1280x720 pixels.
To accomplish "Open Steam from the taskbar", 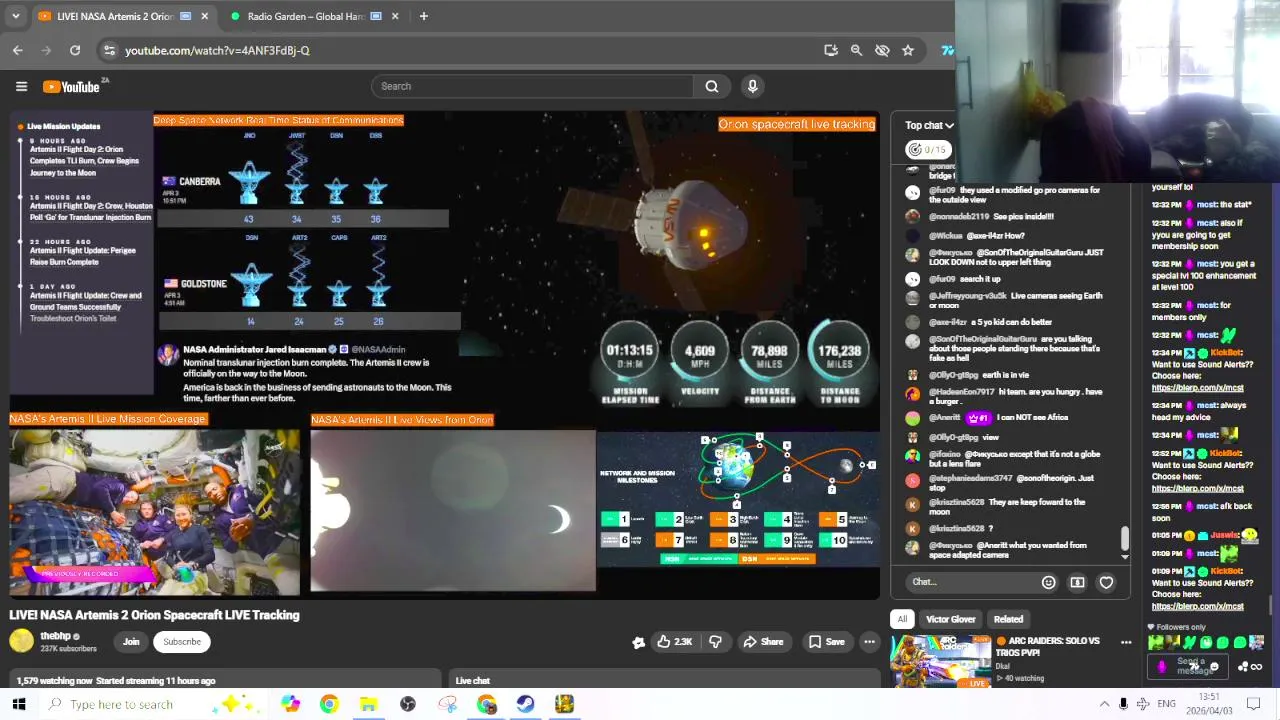I will (x=525, y=704).
